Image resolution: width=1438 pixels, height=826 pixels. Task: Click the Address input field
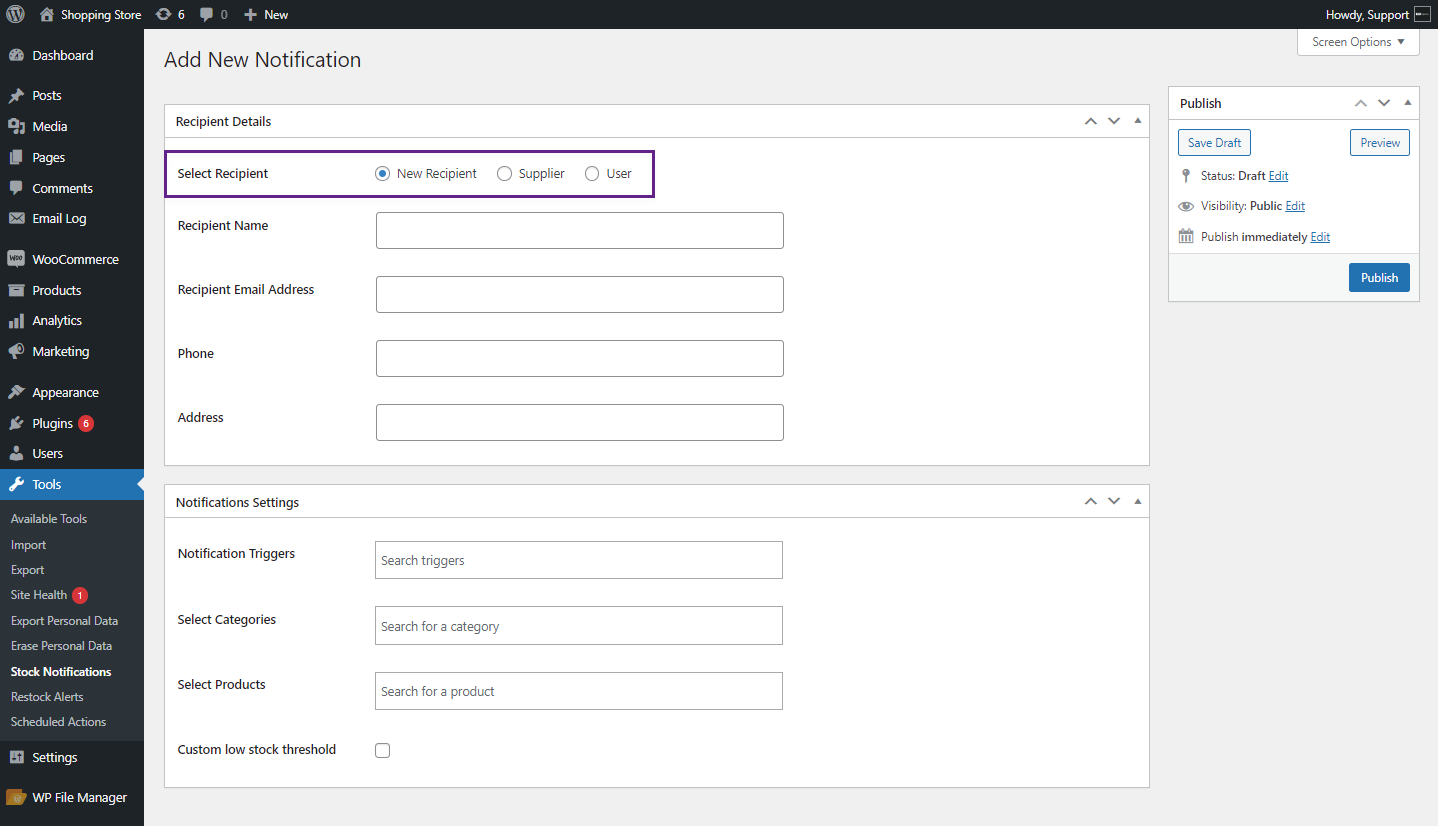coord(580,422)
